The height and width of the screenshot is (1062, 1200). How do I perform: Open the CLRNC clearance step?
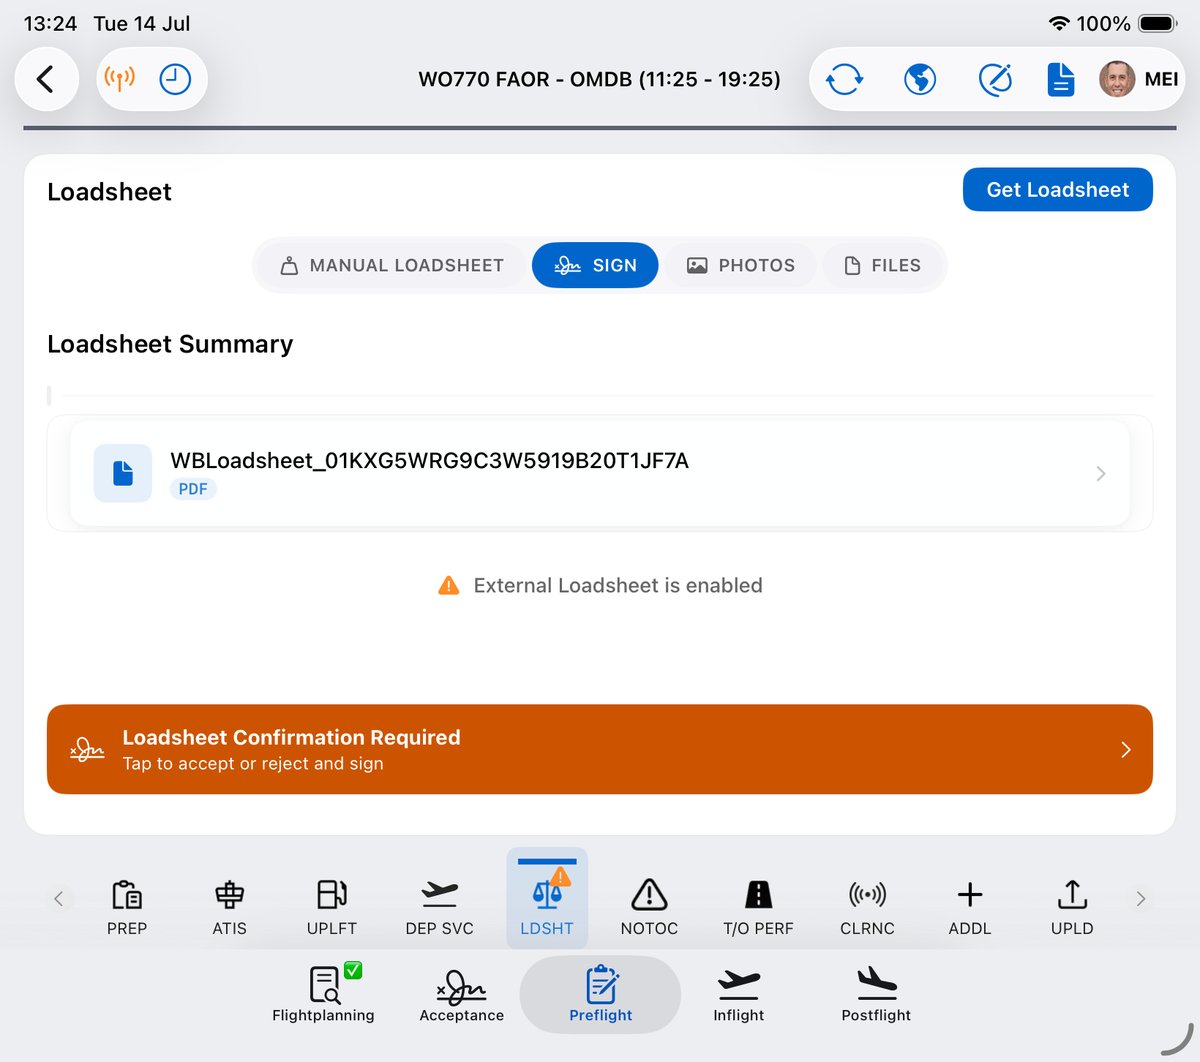point(867,907)
